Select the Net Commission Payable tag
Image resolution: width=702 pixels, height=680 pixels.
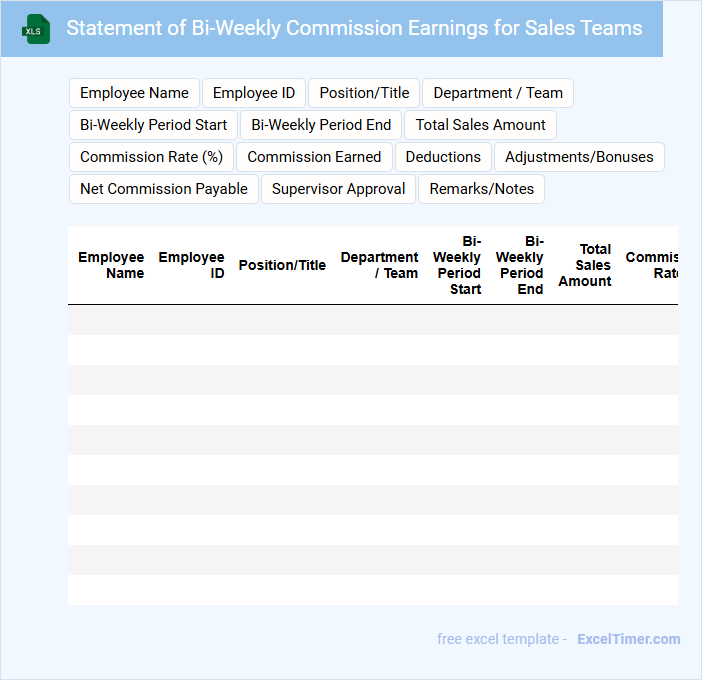164,189
